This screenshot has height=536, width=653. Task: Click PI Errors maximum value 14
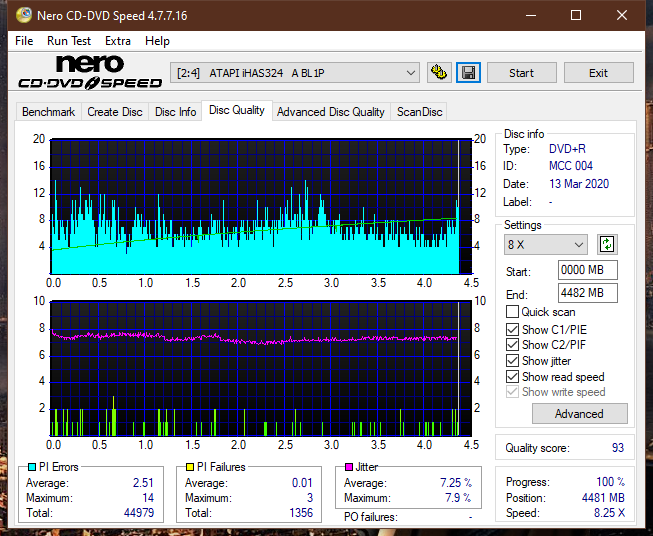tap(148, 498)
